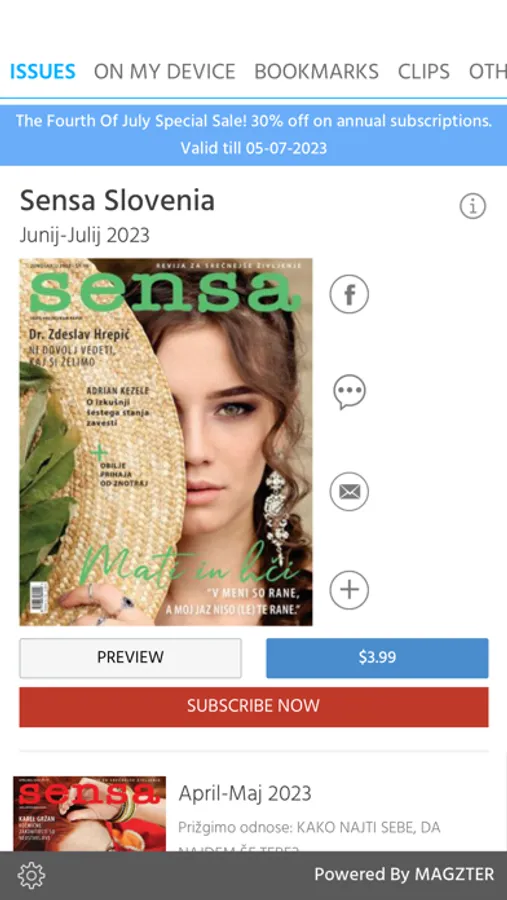Tap the Sensa Slovenia magazine title
Image resolution: width=507 pixels, height=900 pixels.
coord(117,201)
